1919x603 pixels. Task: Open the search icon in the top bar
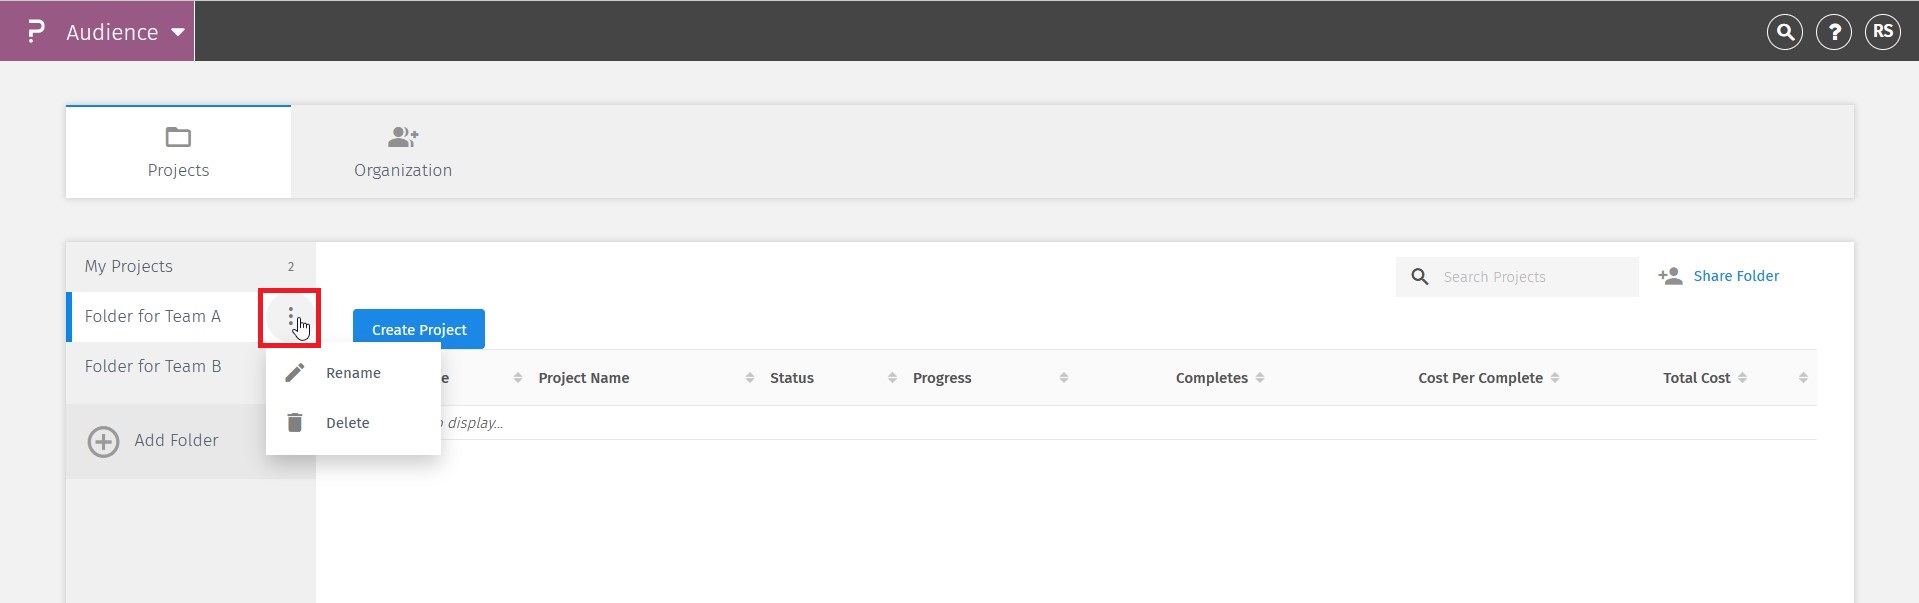pyautogui.click(x=1784, y=31)
